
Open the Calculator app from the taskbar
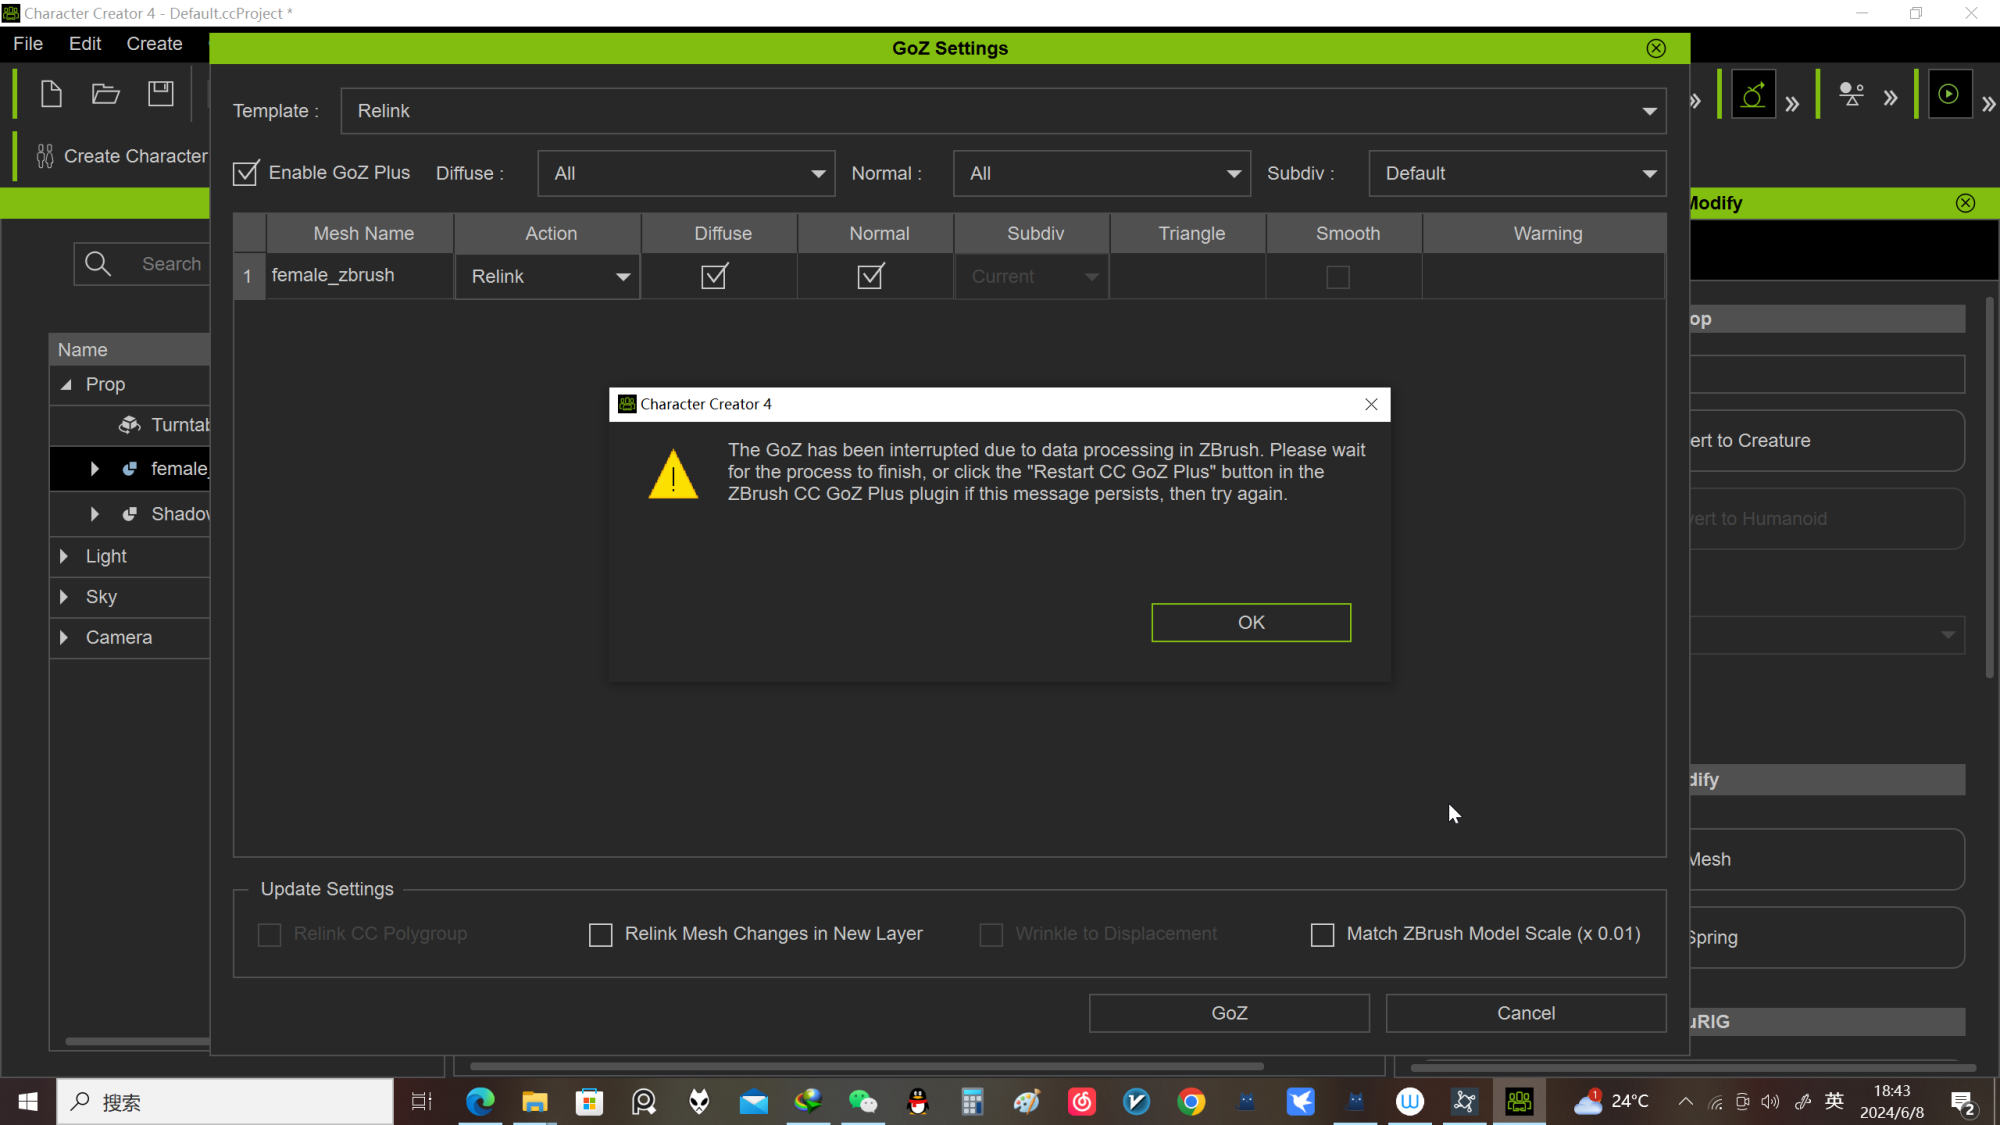click(x=972, y=1101)
